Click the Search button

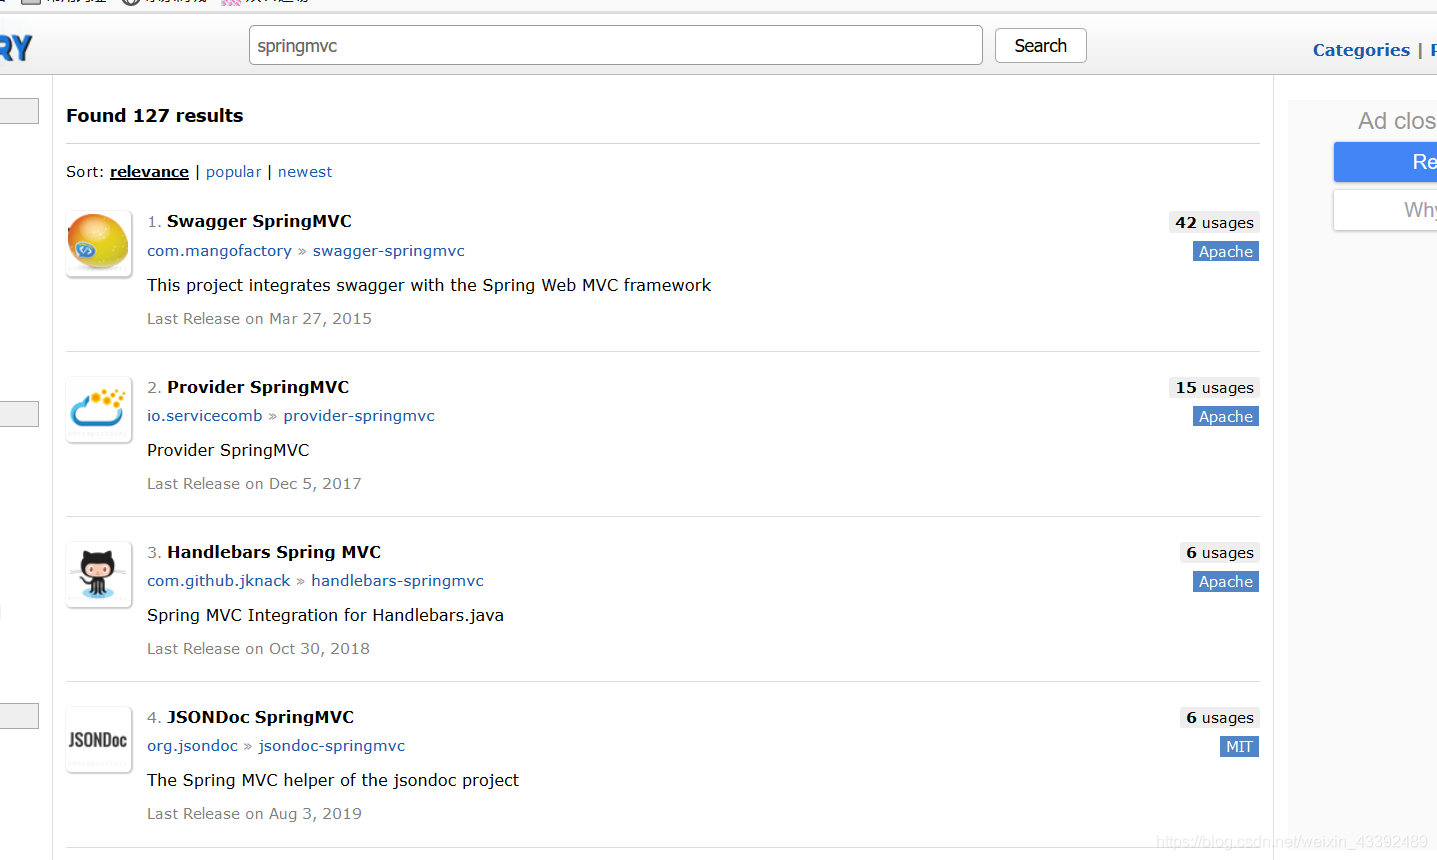click(x=1040, y=45)
